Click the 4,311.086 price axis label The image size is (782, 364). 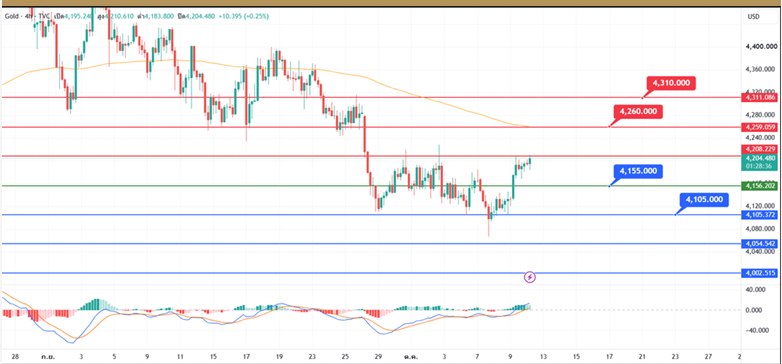760,98
